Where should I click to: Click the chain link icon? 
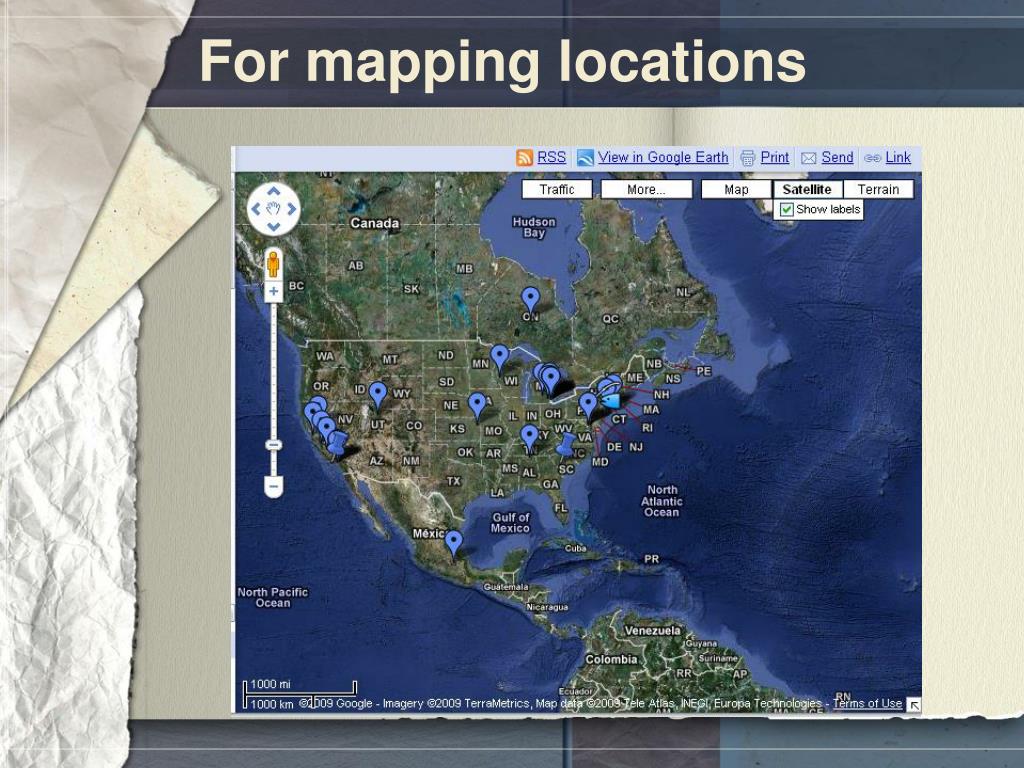(x=872, y=158)
